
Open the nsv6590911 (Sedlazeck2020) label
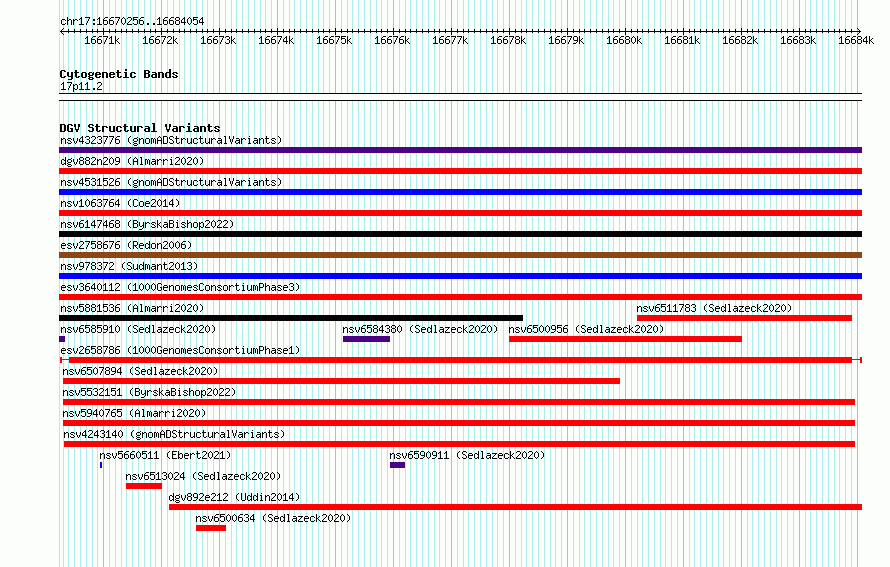467,455
